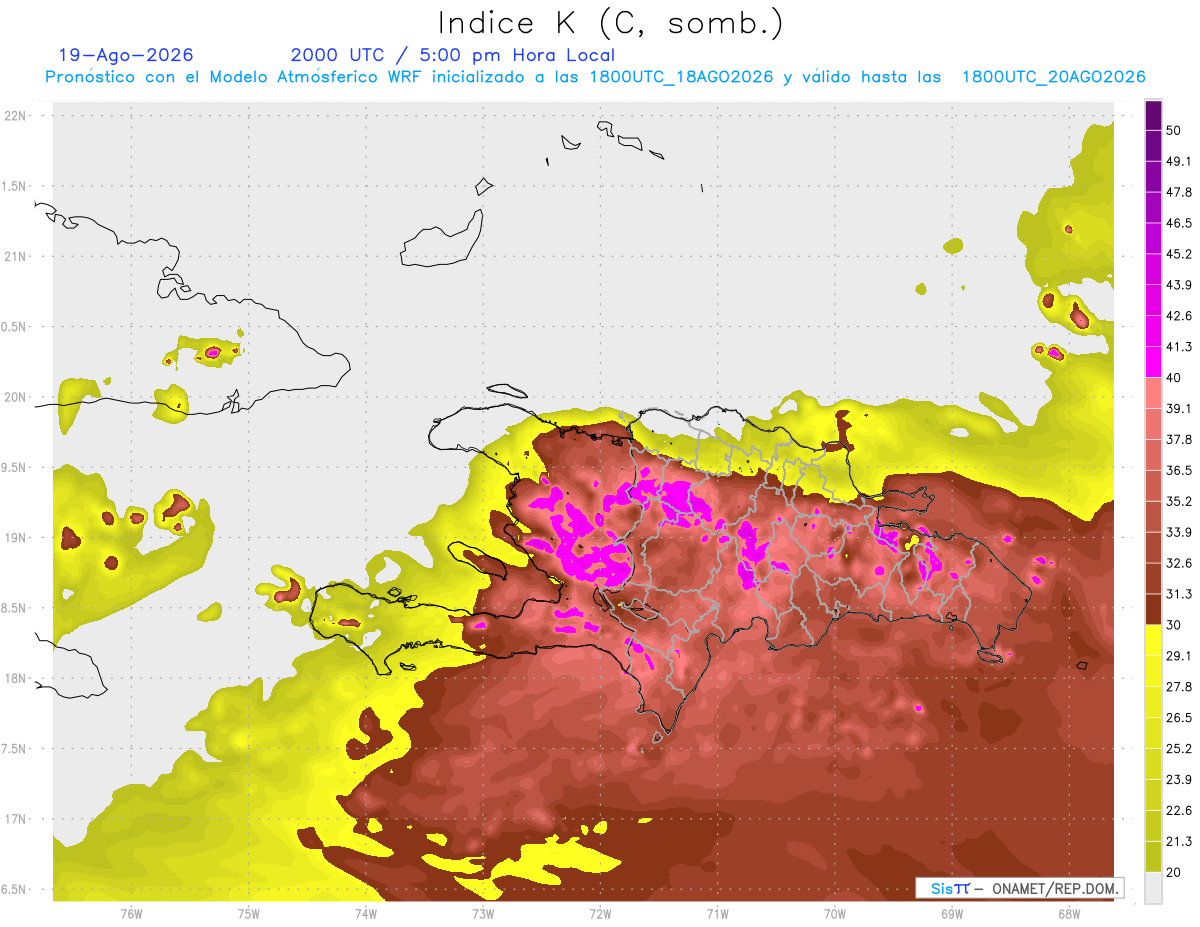The height and width of the screenshot is (927, 1200).
Task: Click the colorbar value '37.8'
Action: (1179, 440)
